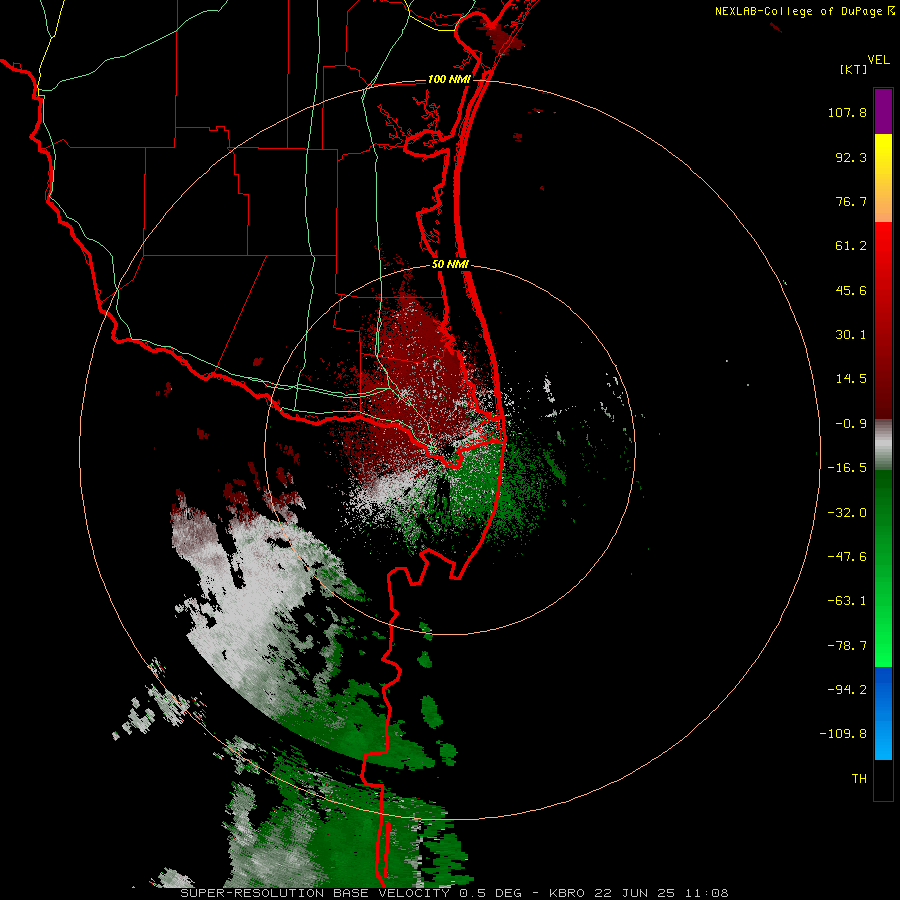
Task: Click the -94.2 legend value
Action: coord(847,689)
